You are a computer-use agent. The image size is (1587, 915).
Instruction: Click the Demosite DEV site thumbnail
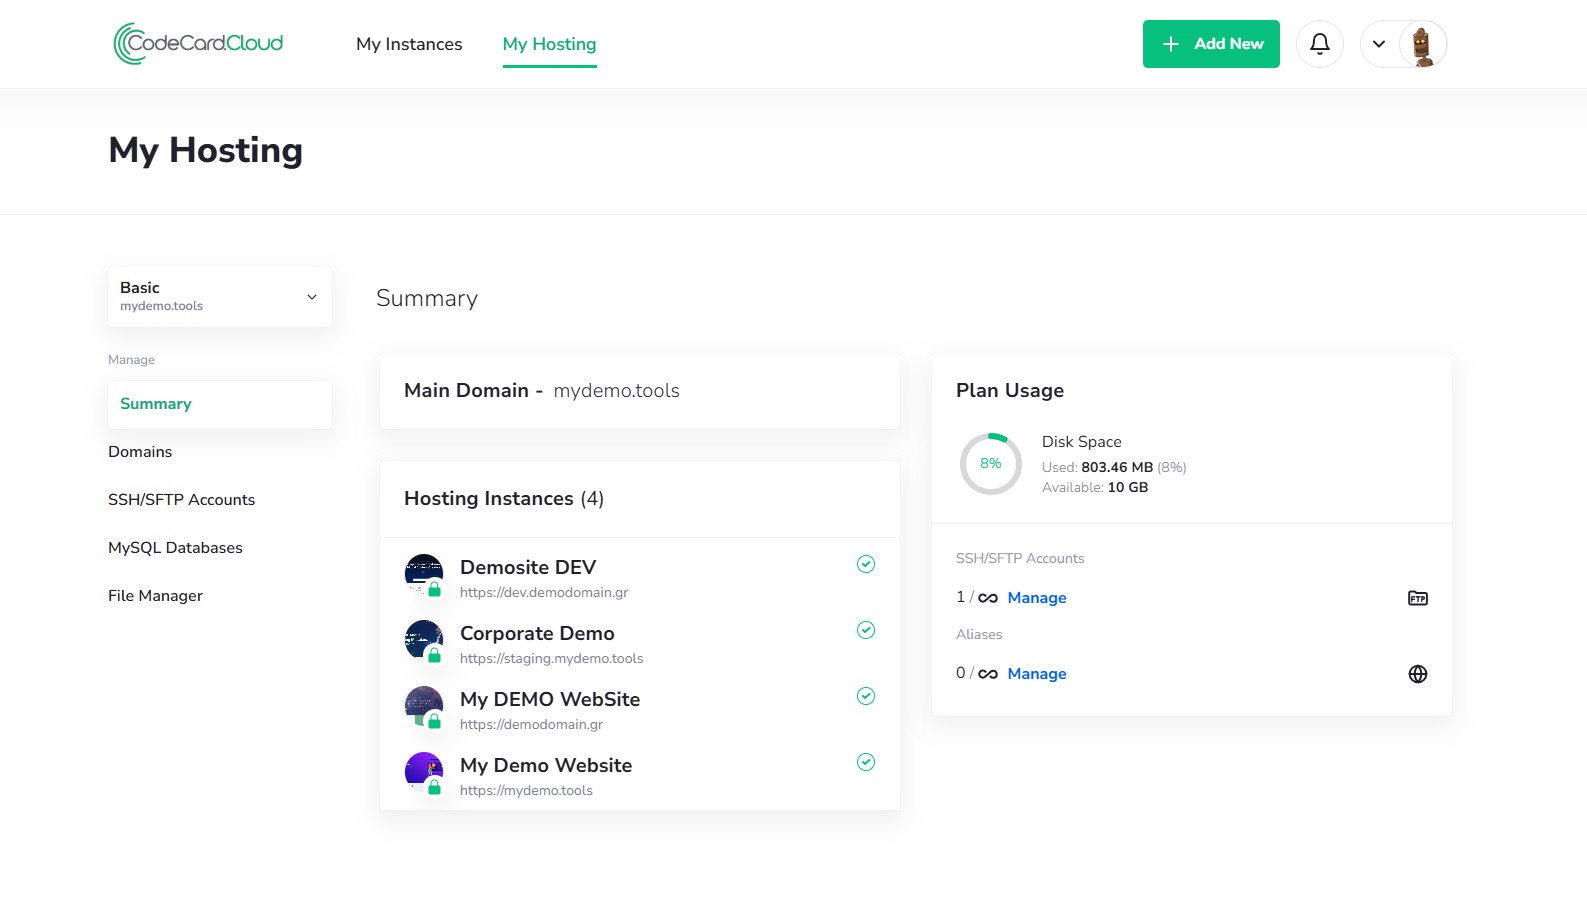pyautogui.click(x=424, y=574)
